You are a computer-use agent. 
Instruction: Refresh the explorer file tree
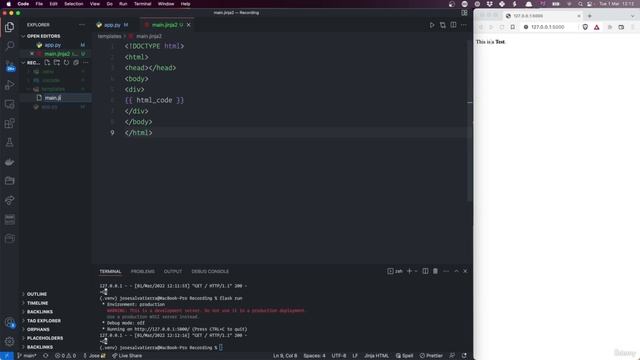(66, 62)
